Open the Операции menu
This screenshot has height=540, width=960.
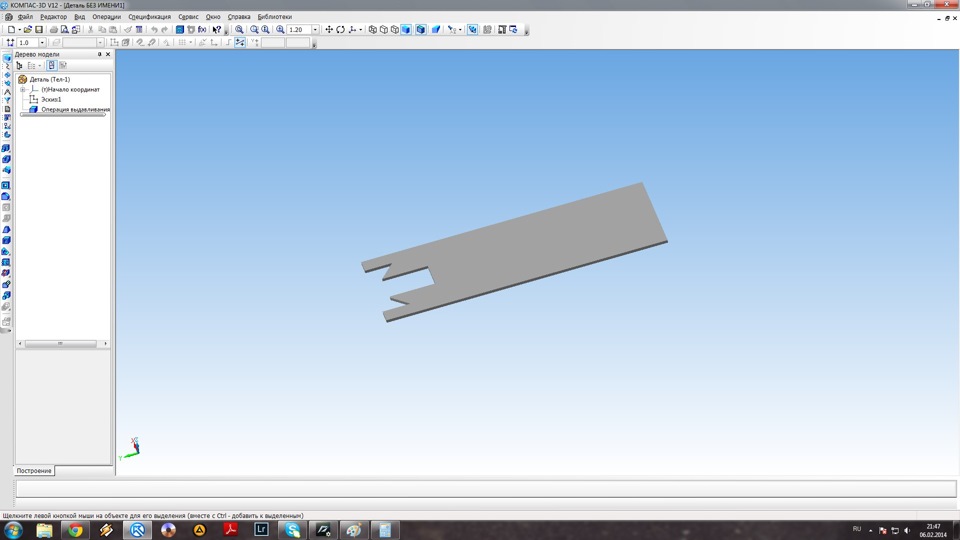[106, 17]
